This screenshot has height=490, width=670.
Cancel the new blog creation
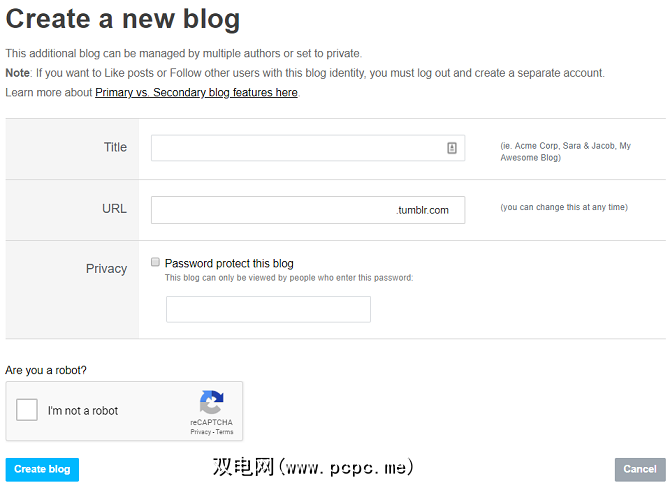tap(640, 469)
